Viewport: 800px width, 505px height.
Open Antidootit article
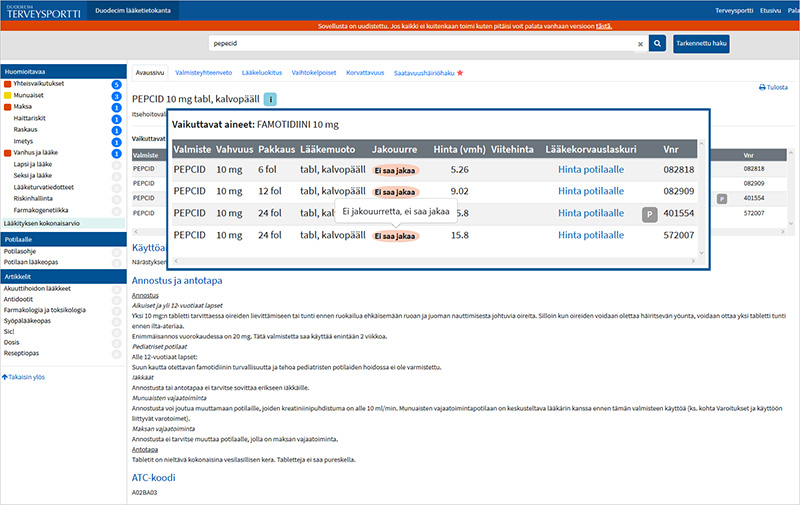(18, 299)
